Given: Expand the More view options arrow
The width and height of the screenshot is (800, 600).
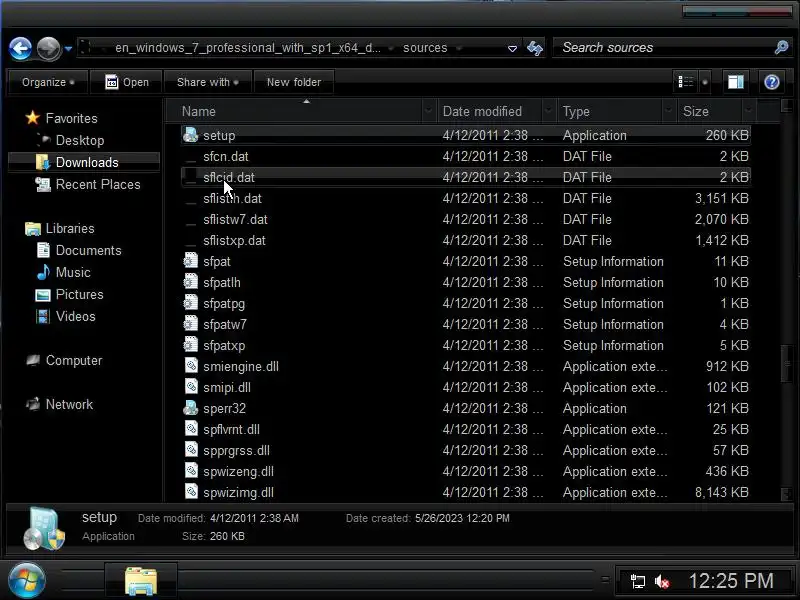Looking at the screenshot, I should click(x=705, y=82).
